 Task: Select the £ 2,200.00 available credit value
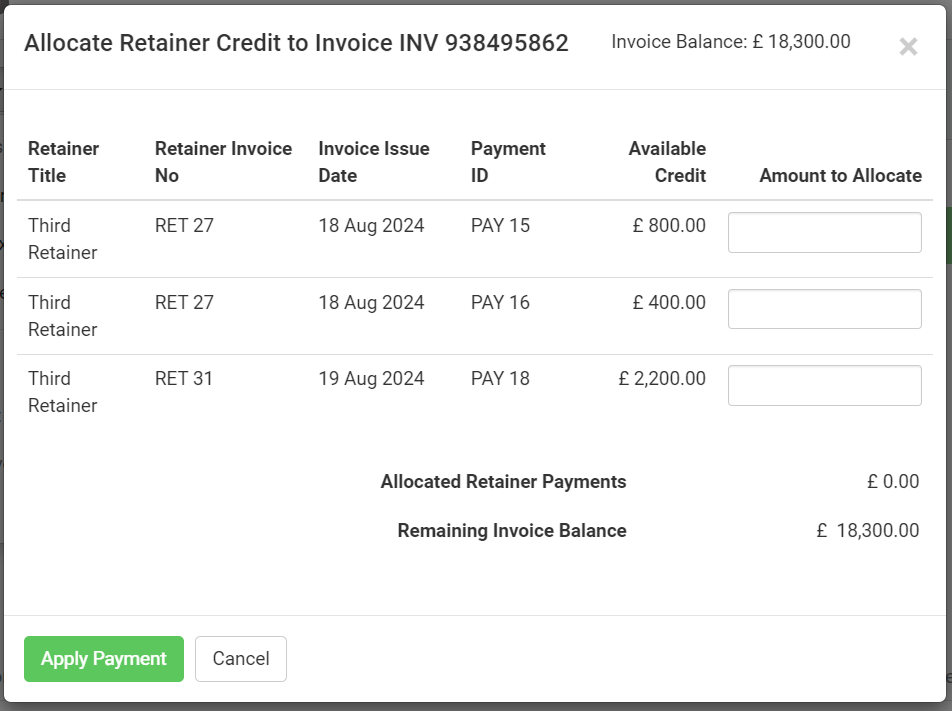click(x=662, y=378)
